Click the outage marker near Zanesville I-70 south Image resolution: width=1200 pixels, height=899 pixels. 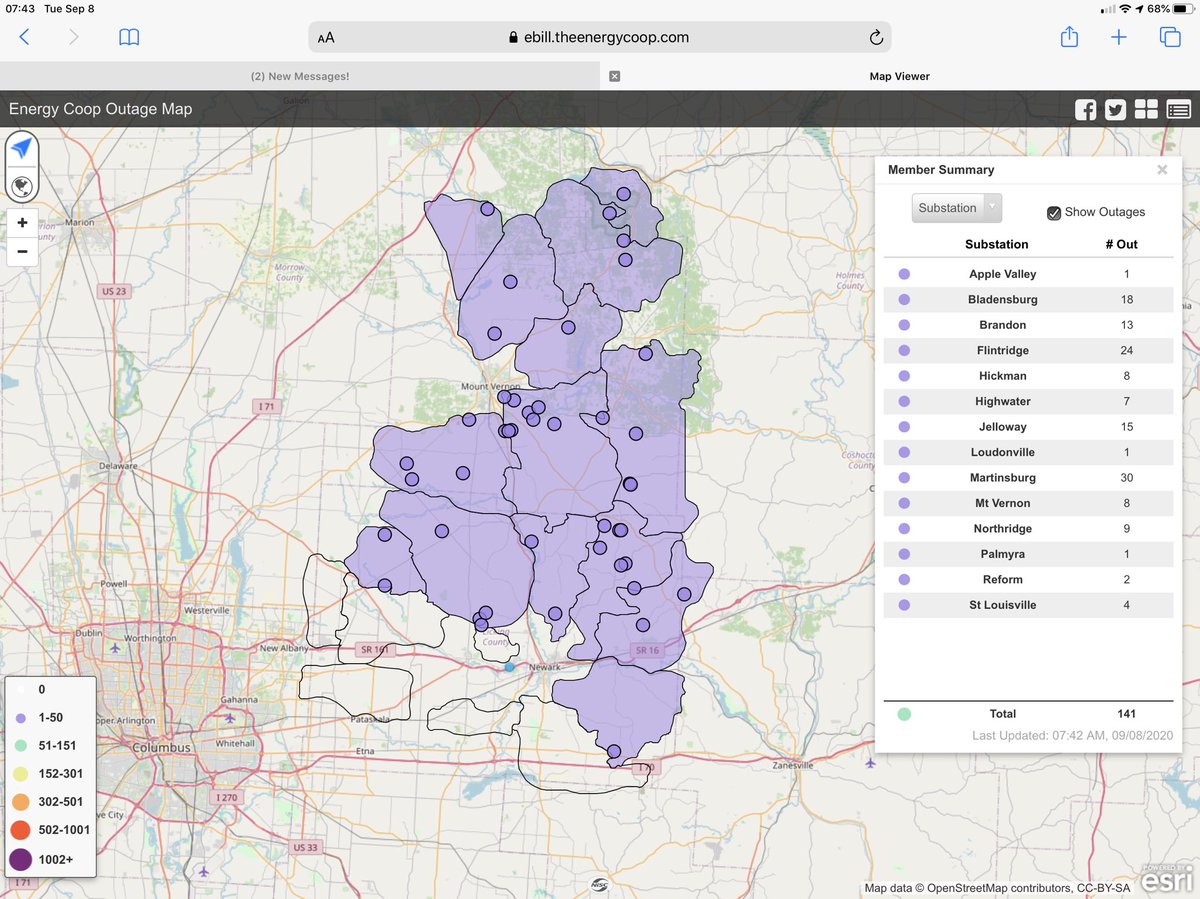pos(614,751)
